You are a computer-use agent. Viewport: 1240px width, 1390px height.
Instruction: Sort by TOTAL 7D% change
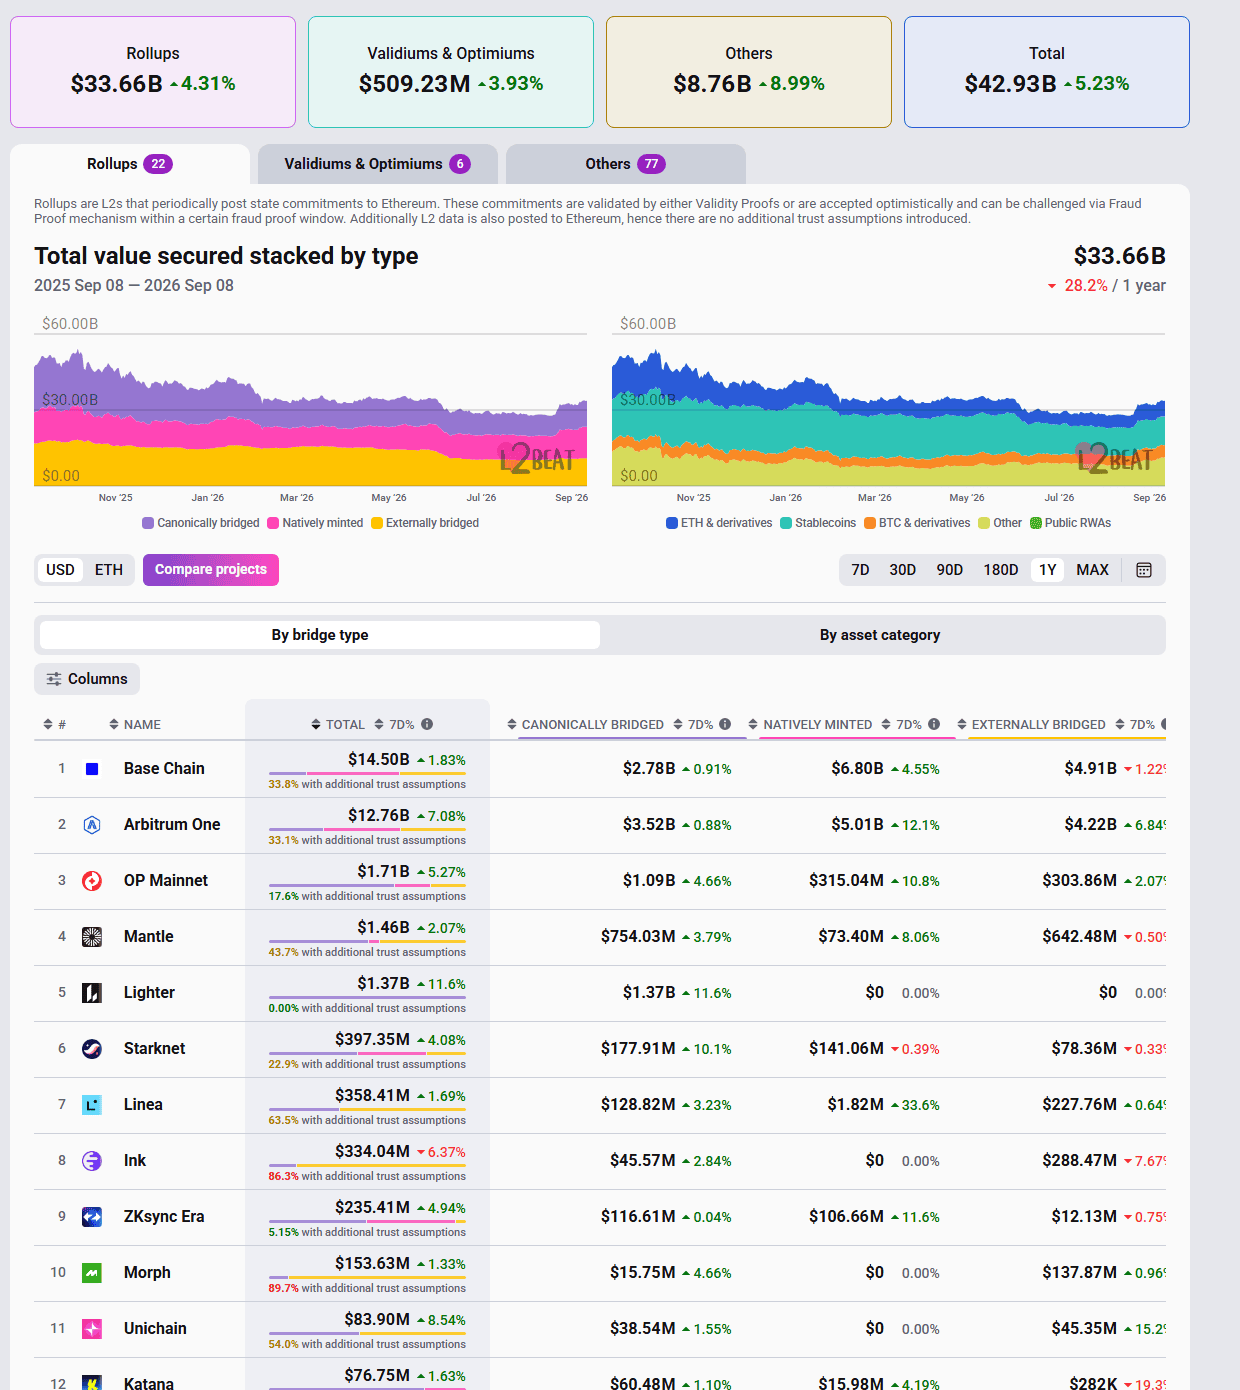coord(394,725)
